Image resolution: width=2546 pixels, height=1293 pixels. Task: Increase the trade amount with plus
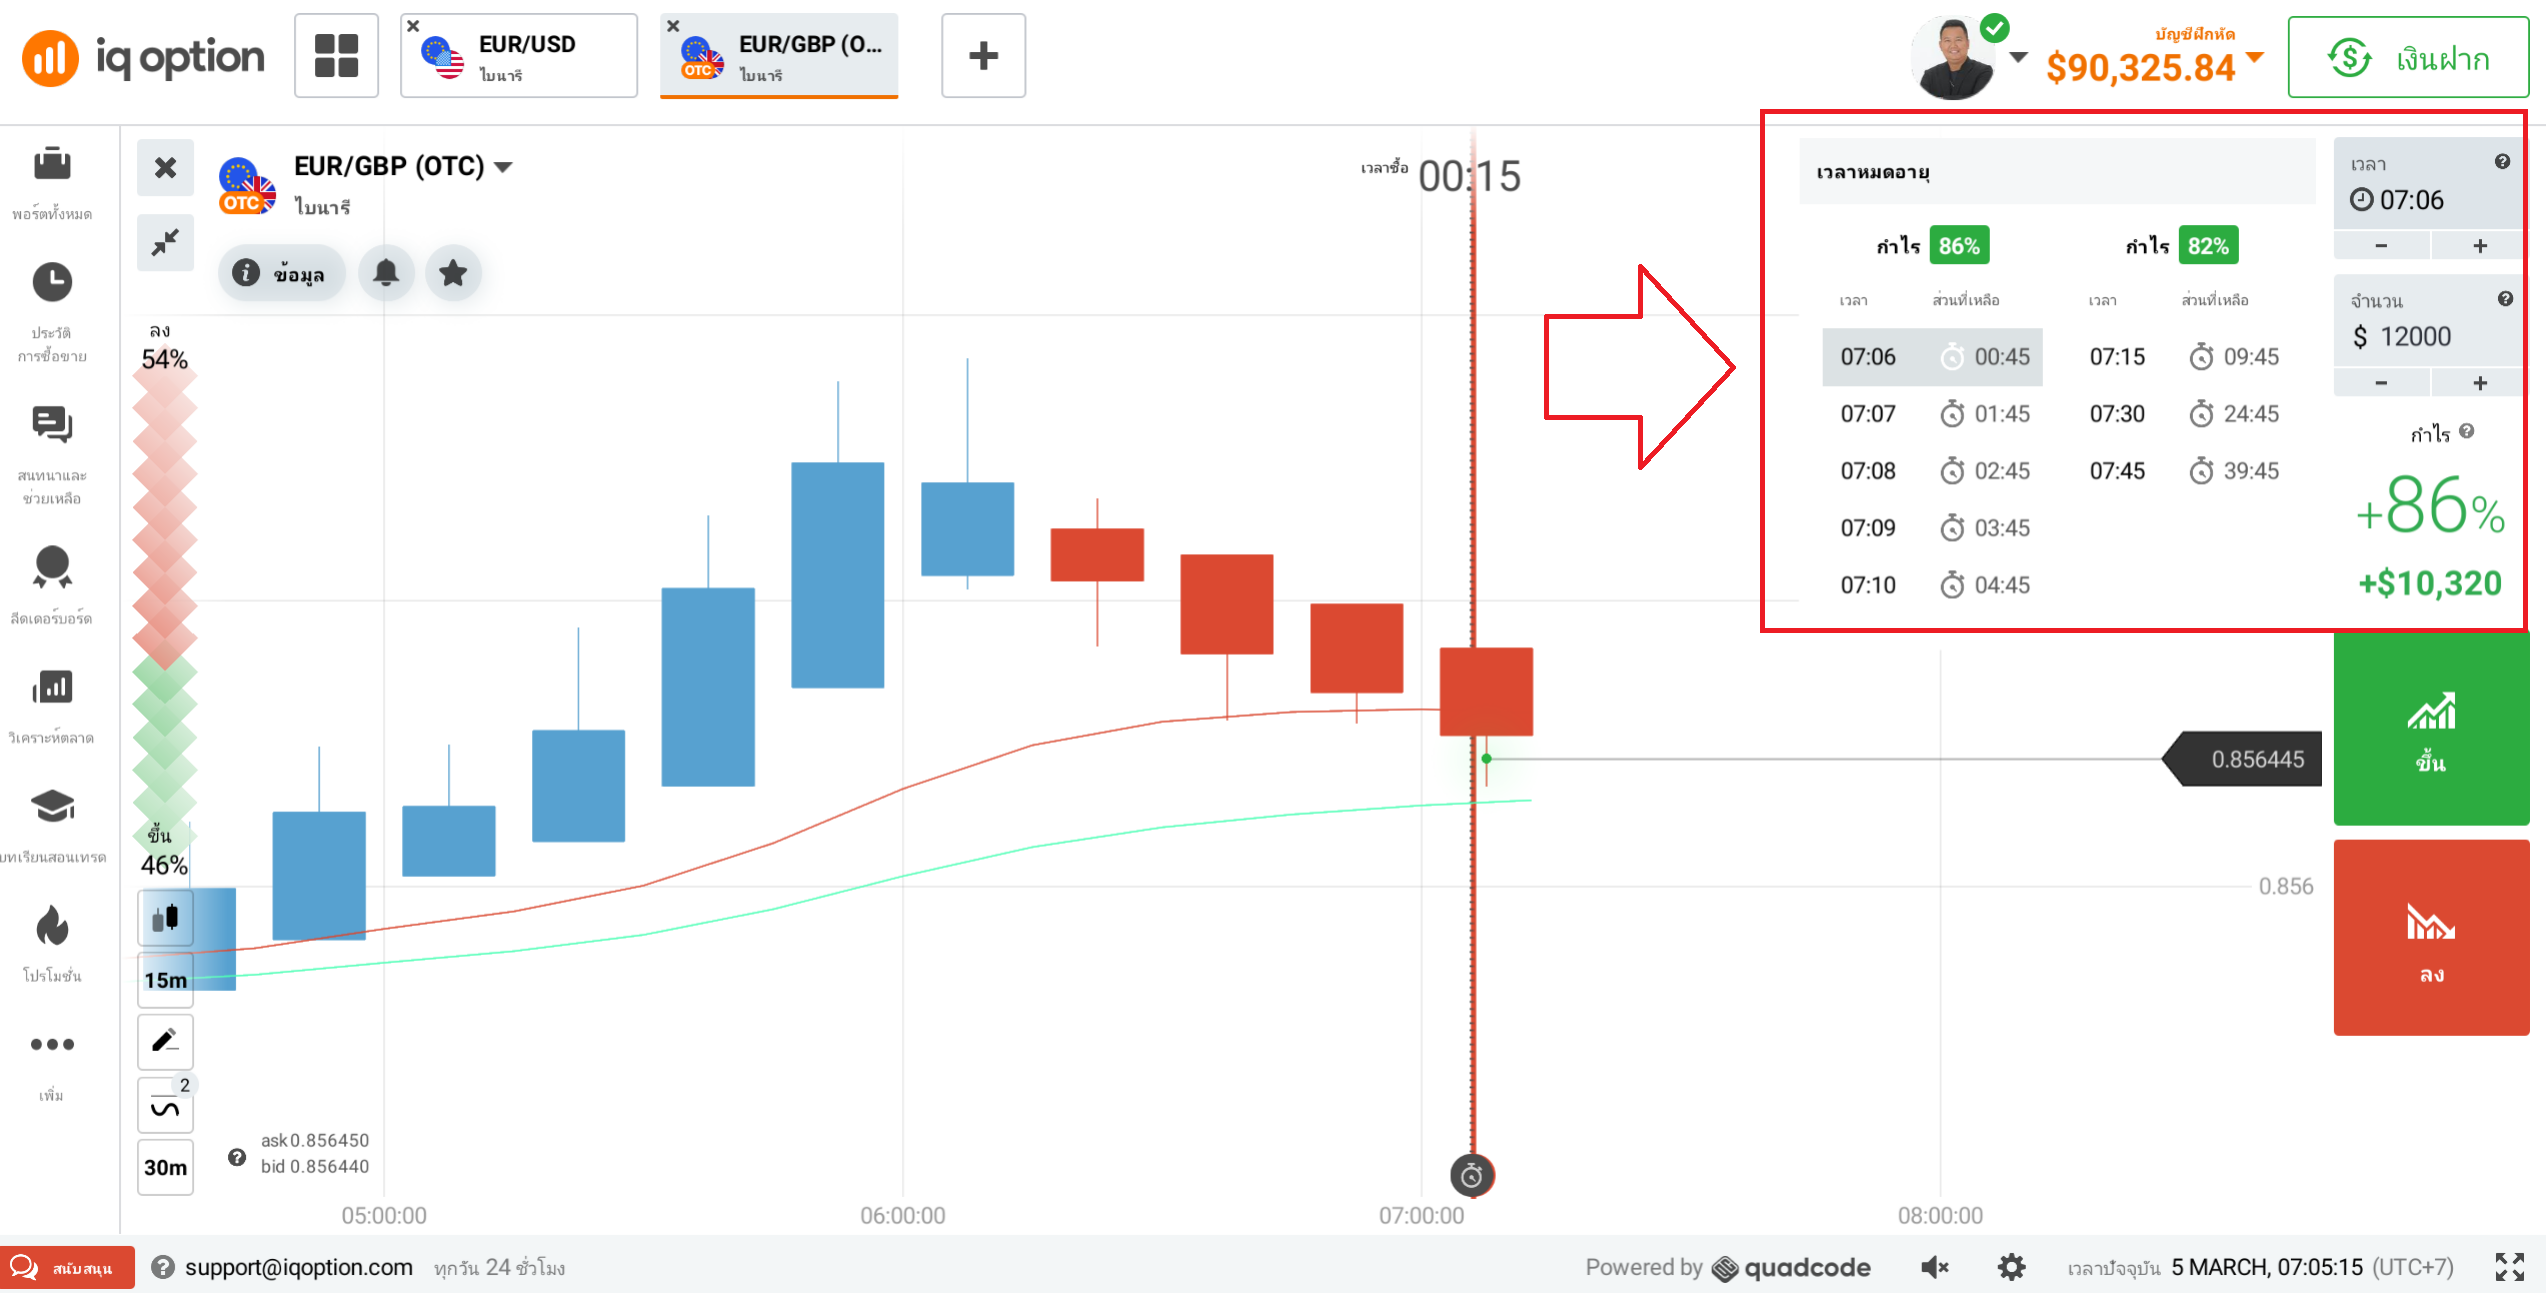2480,383
